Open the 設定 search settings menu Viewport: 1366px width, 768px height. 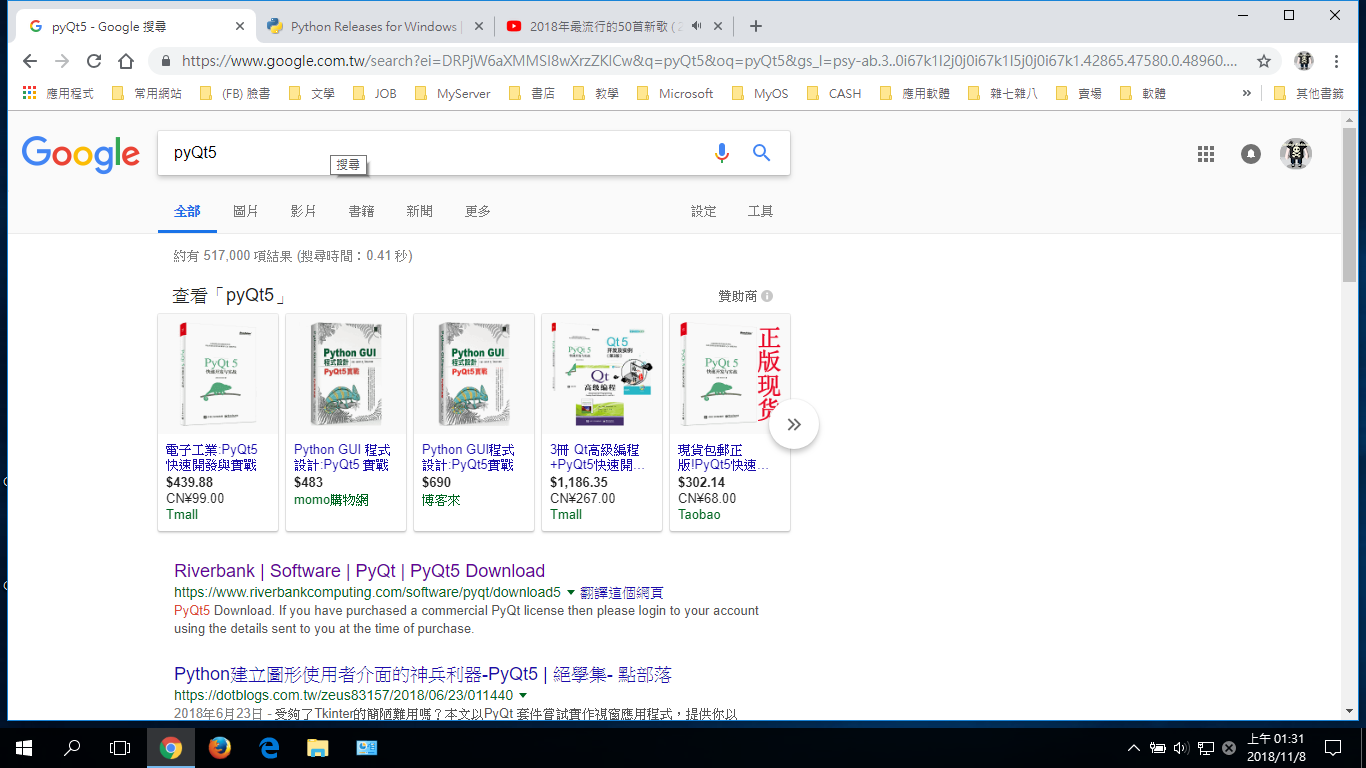[x=704, y=211]
